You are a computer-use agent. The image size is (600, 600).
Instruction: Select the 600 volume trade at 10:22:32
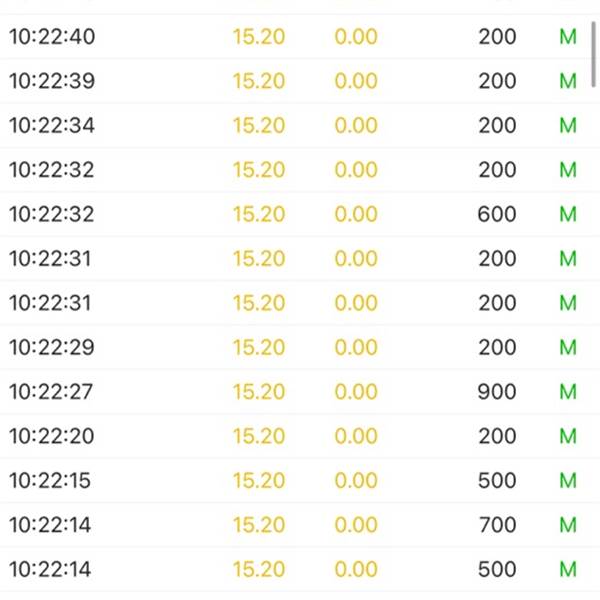(x=497, y=214)
